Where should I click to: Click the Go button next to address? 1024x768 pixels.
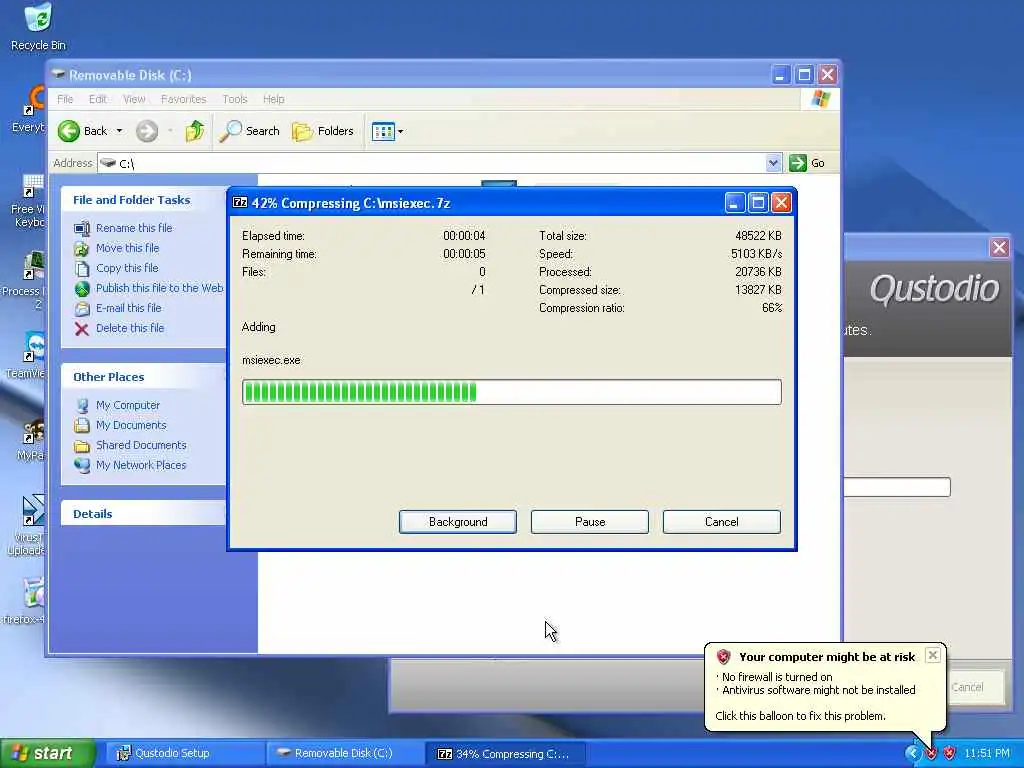point(807,163)
